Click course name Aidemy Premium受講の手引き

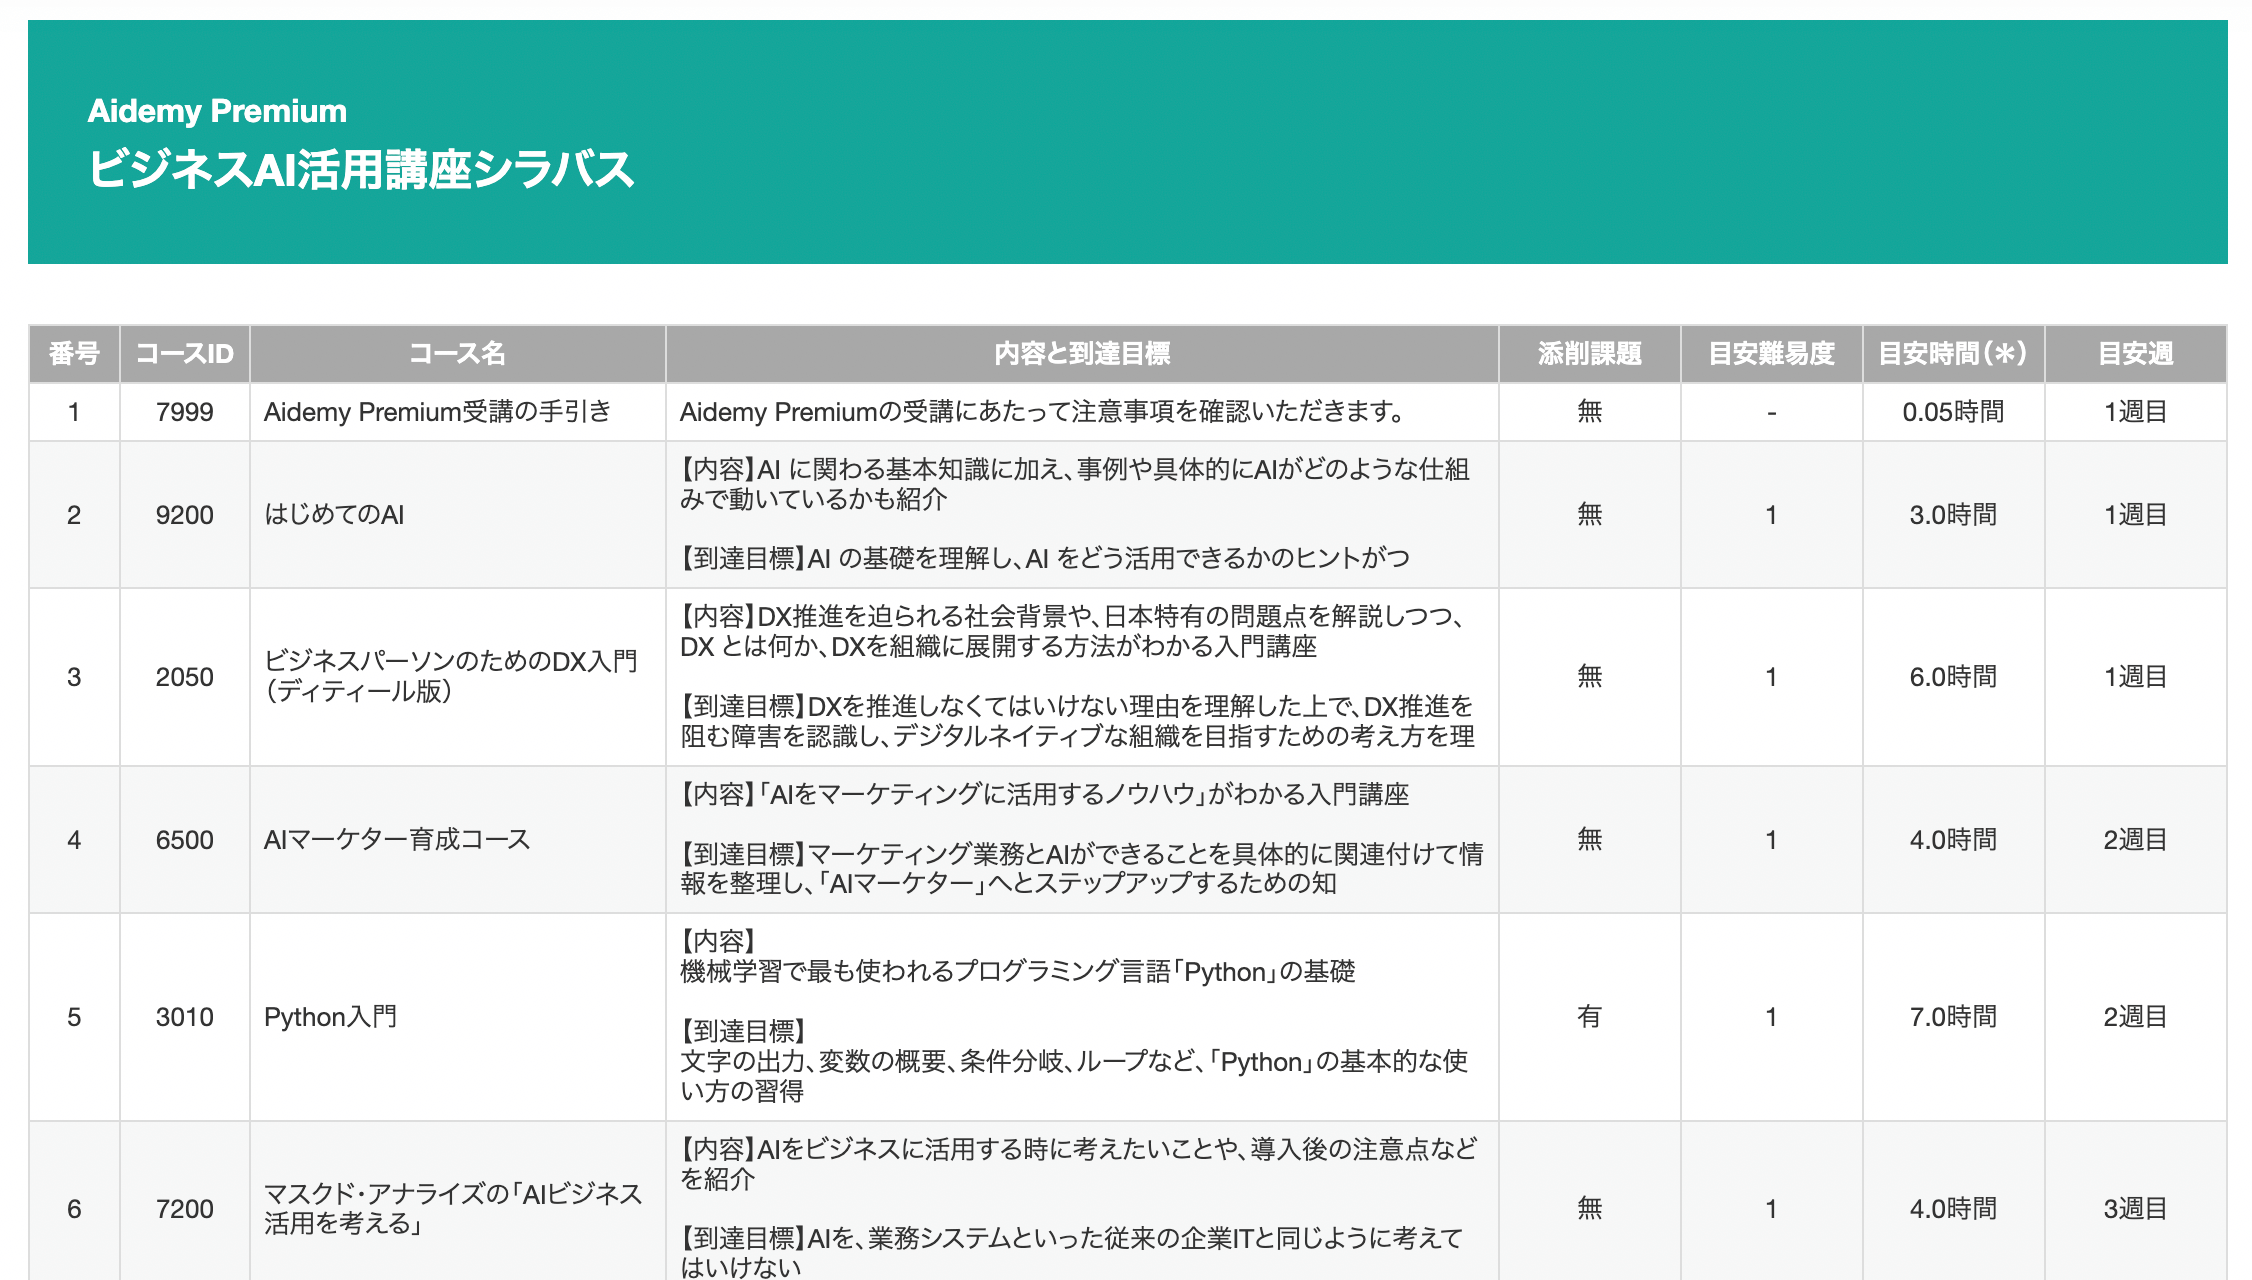(x=437, y=412)
